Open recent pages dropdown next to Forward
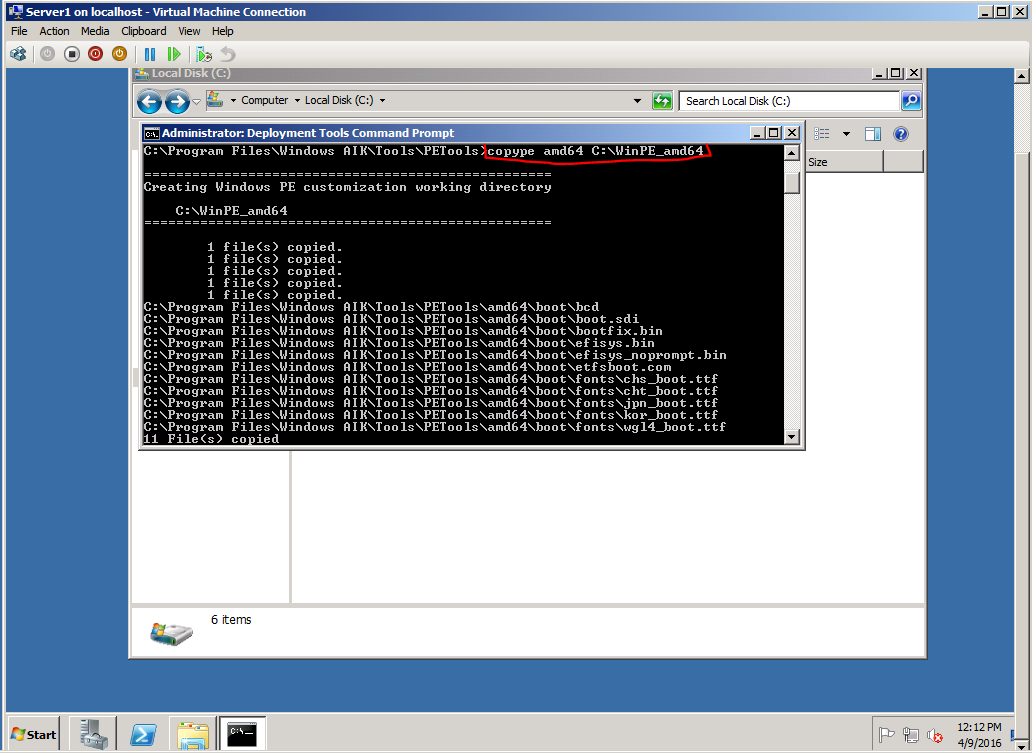1032x753 pixels. [x=196, y=102]
